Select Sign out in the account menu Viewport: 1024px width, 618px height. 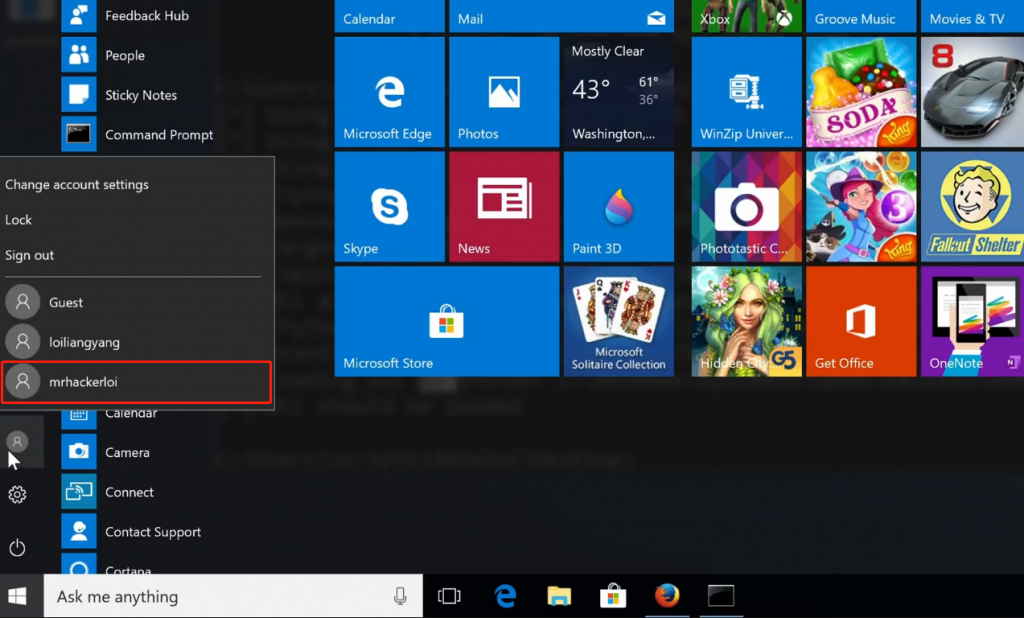point(30,255)
